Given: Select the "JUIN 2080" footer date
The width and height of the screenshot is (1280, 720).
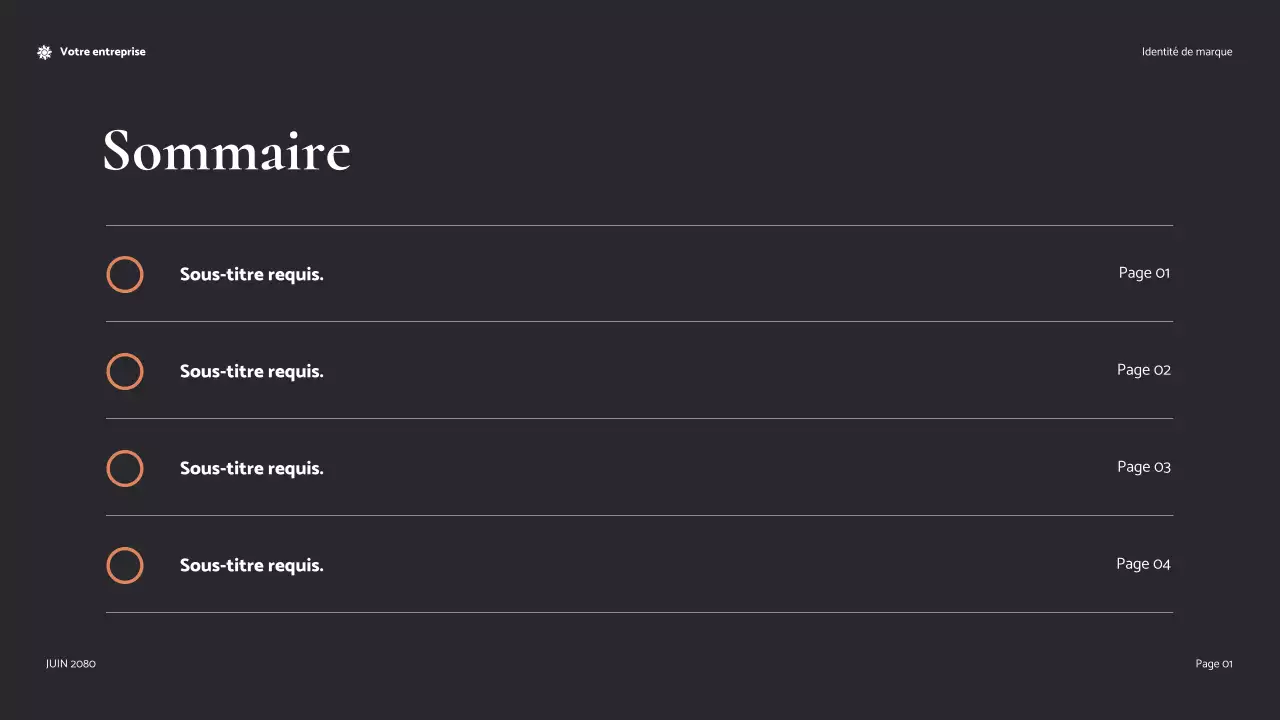Looking at the screenshot, I should tap(71, 664).
